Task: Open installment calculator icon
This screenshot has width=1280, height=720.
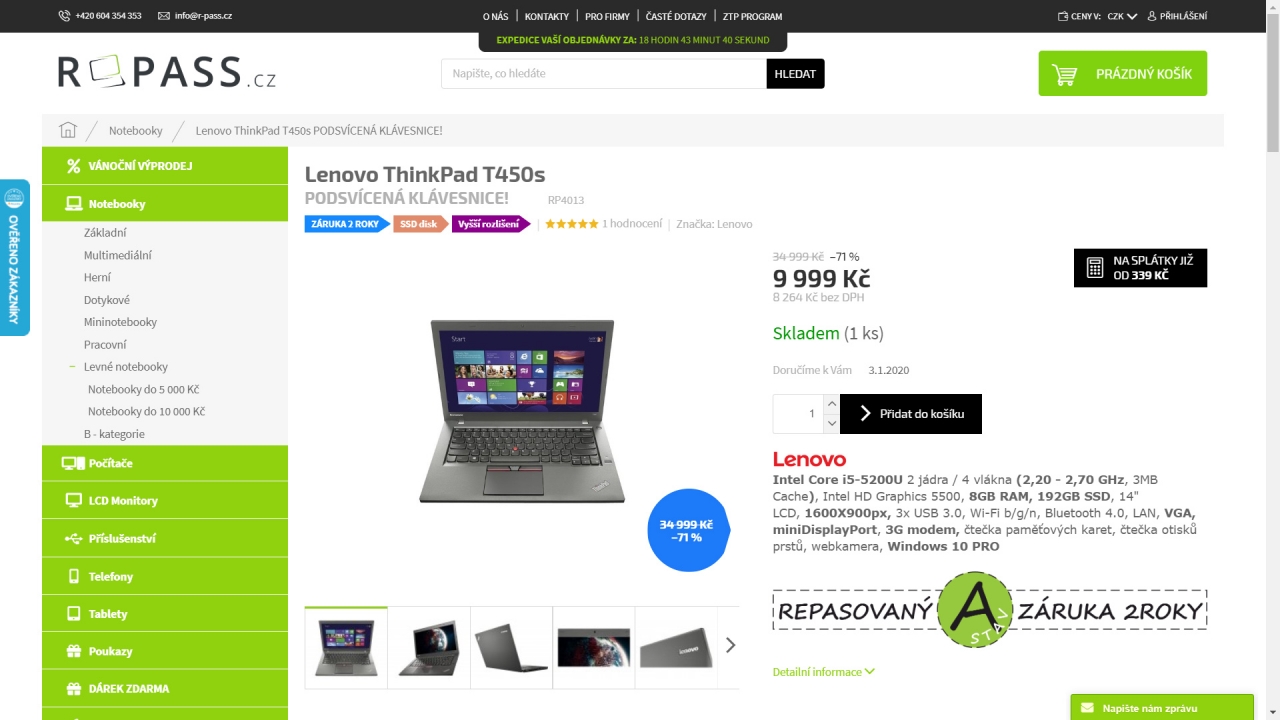Action: click(1095, 268)
